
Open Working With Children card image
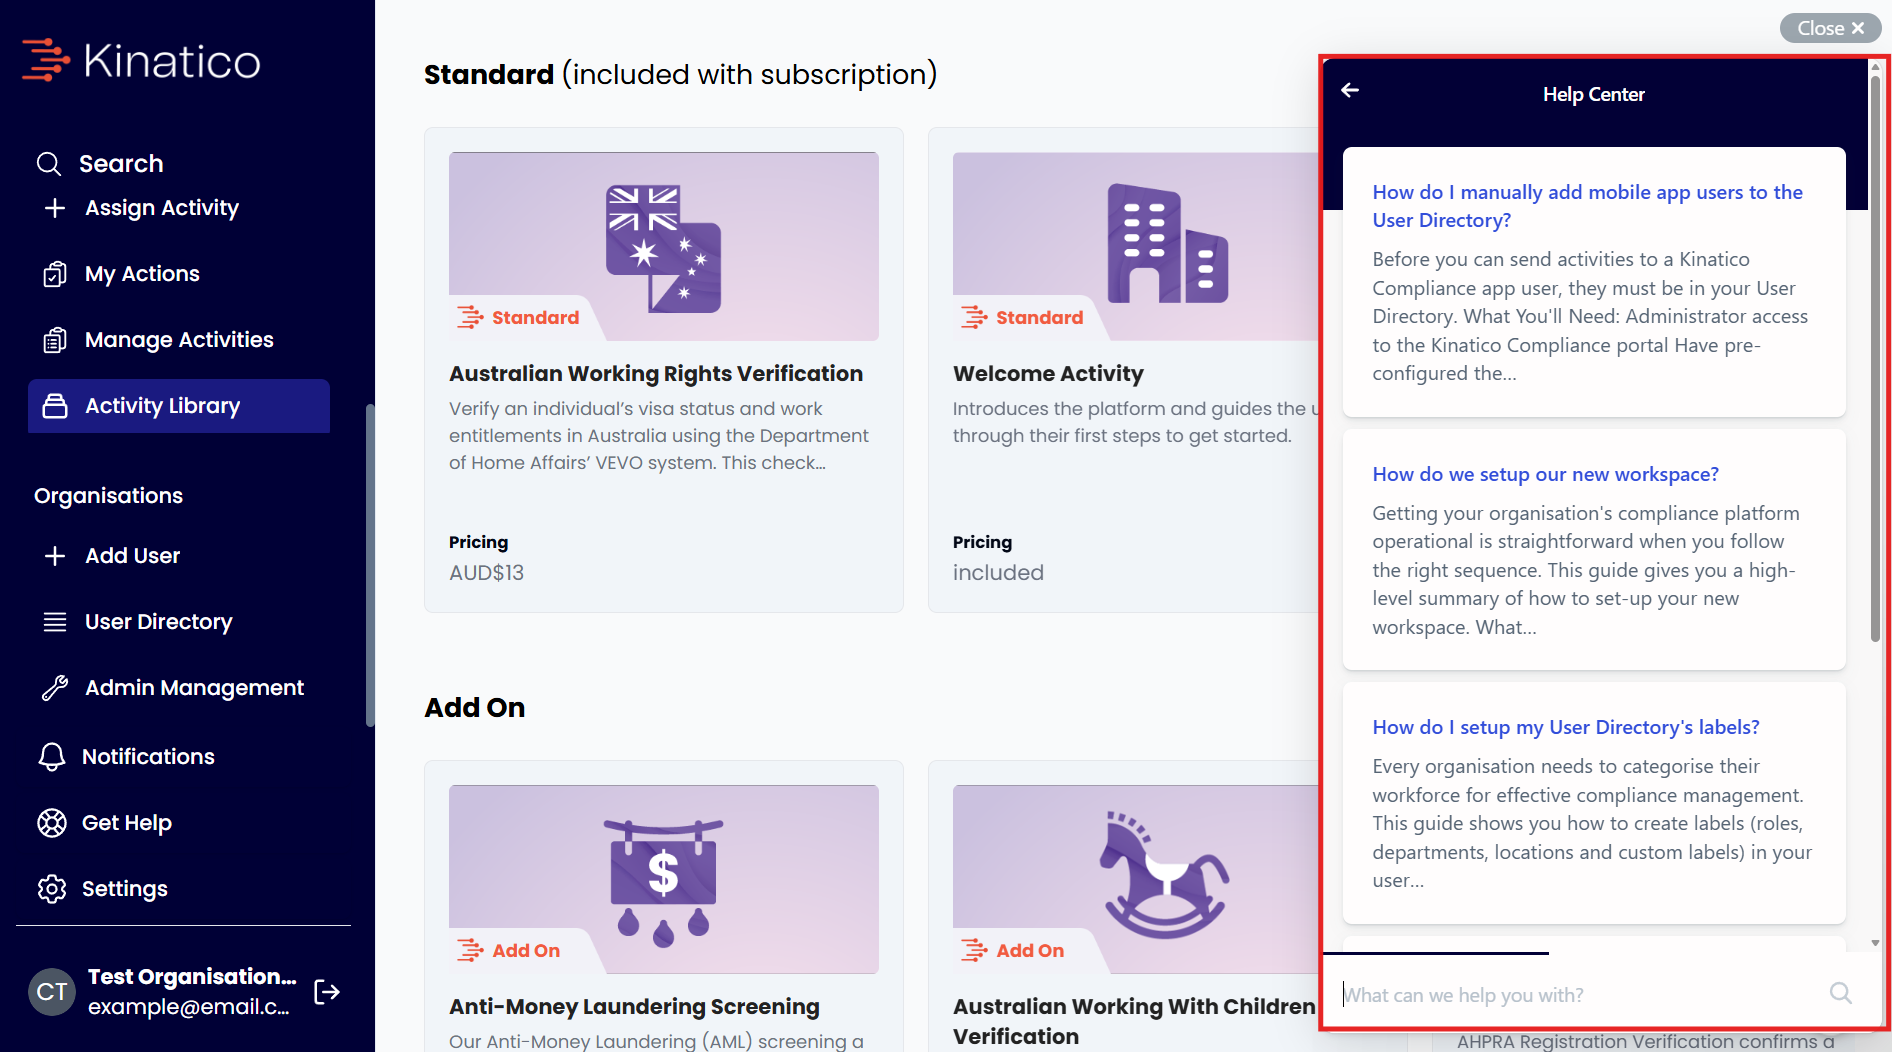click(x=1136, y=879)
